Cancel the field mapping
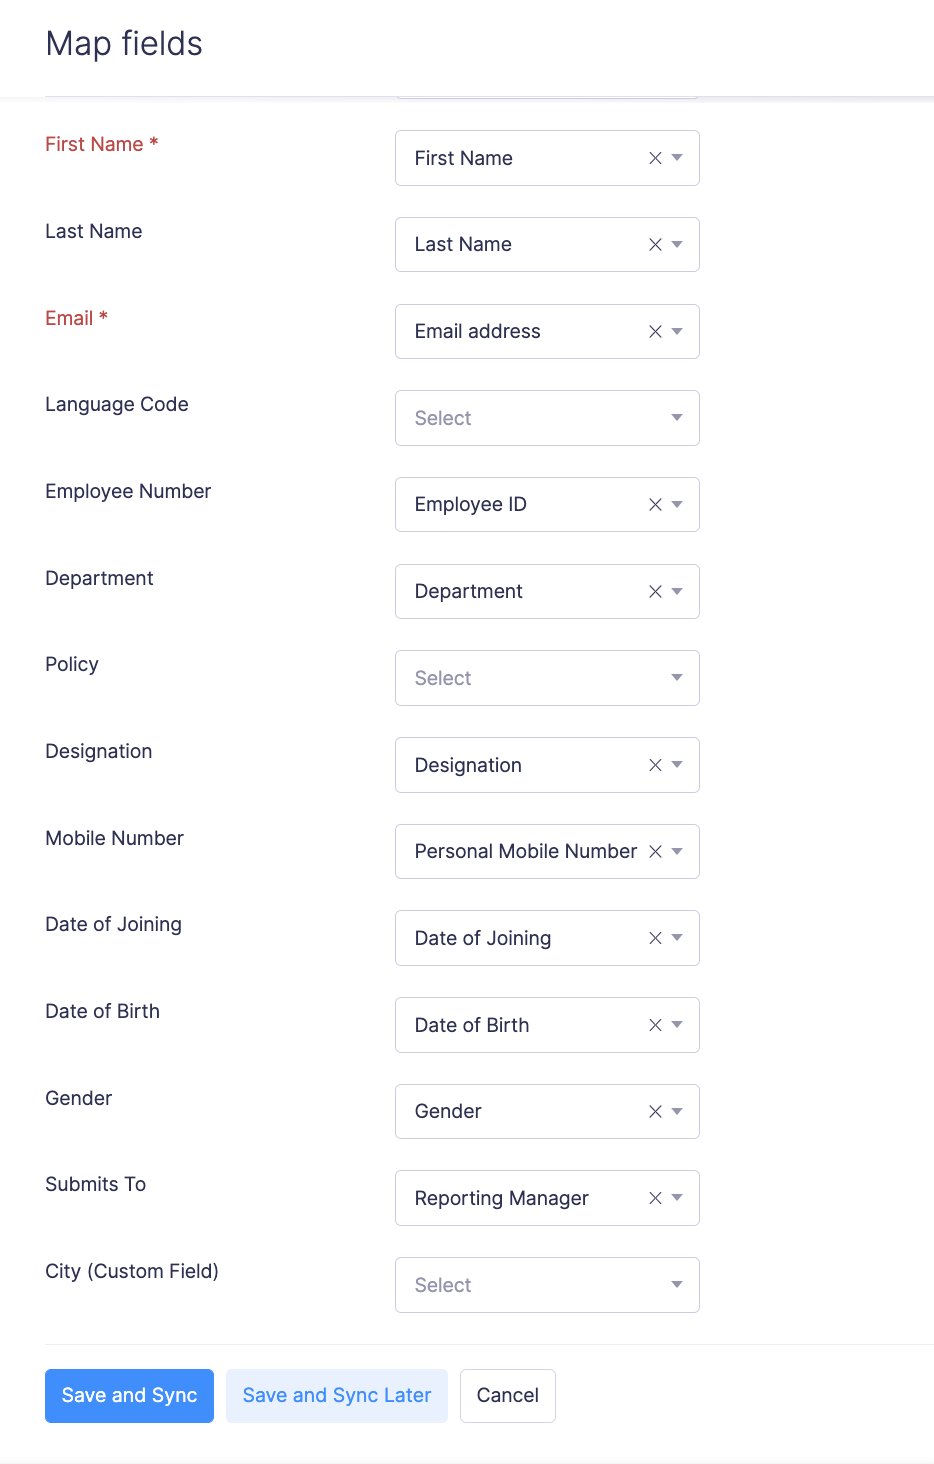Image resolution: width=934 pixels, height=1464 pixels. click(507, 1395)
